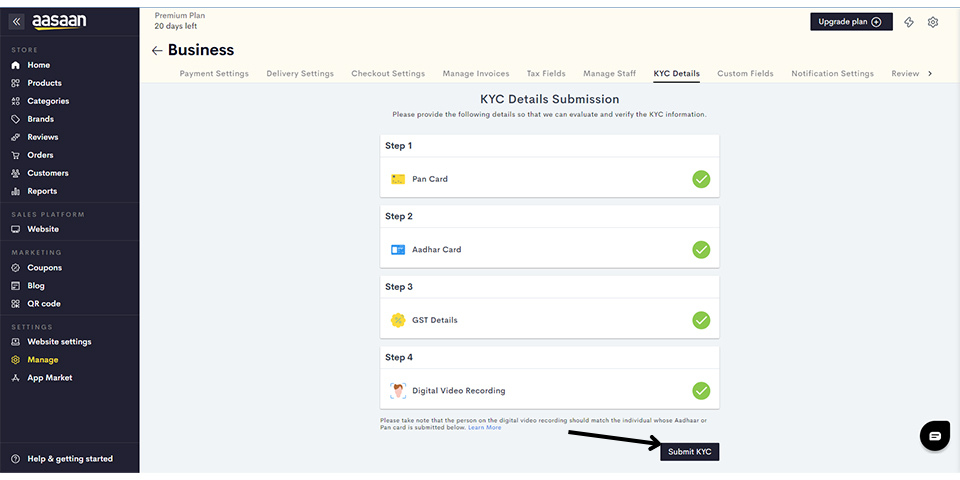Switch to Payment Settings tab

click(214, 73)
